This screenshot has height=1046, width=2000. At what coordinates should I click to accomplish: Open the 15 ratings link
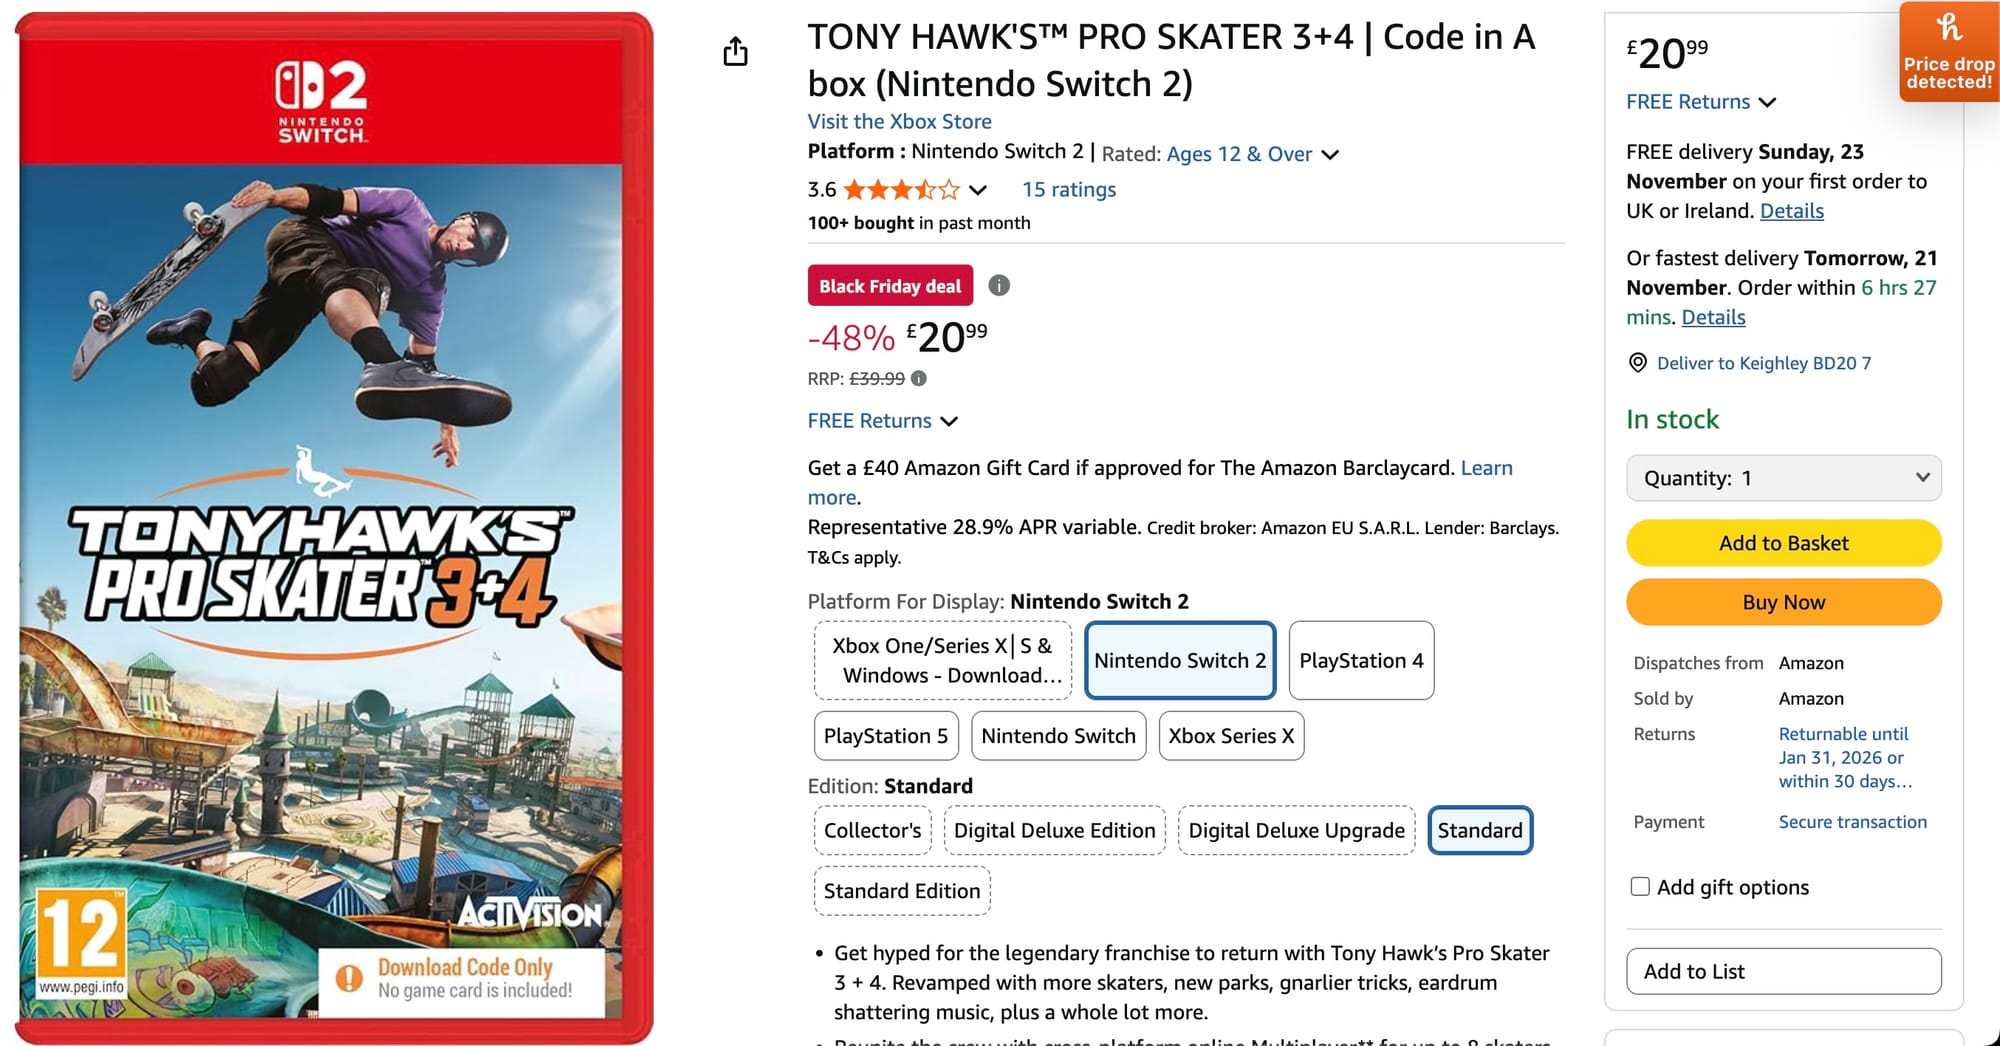pos(1068,190)
